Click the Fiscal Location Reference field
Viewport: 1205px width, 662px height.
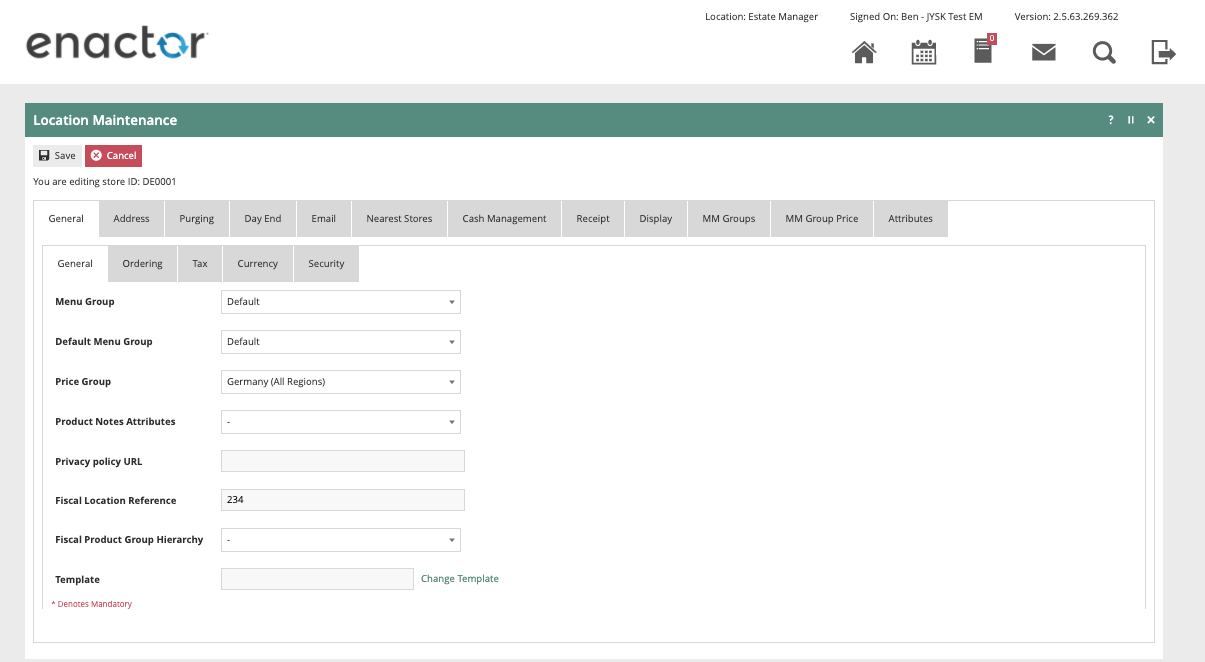tap(342, 500)
